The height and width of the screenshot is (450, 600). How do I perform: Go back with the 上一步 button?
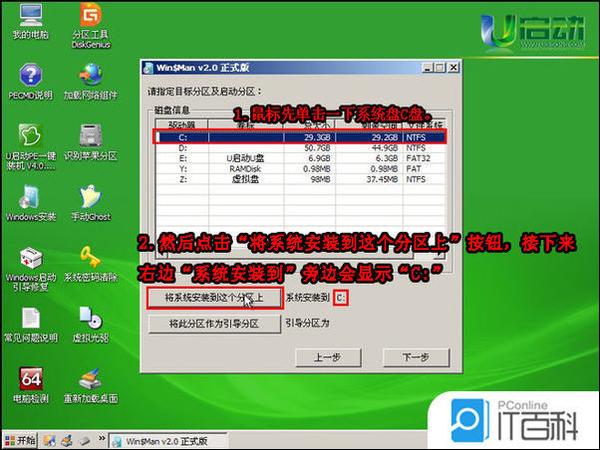coord(328,357)
